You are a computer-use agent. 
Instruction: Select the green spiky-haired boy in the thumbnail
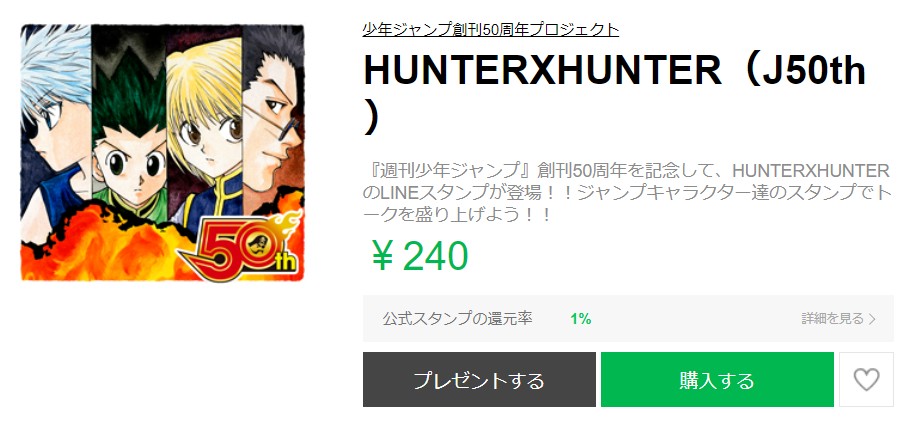click(129, 140)
